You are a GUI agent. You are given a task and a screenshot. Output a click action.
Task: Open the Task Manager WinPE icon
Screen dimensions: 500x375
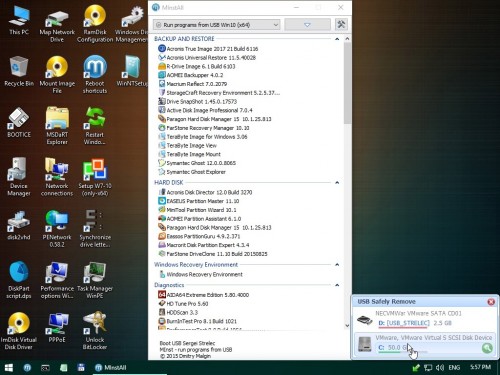coord(95,280)
